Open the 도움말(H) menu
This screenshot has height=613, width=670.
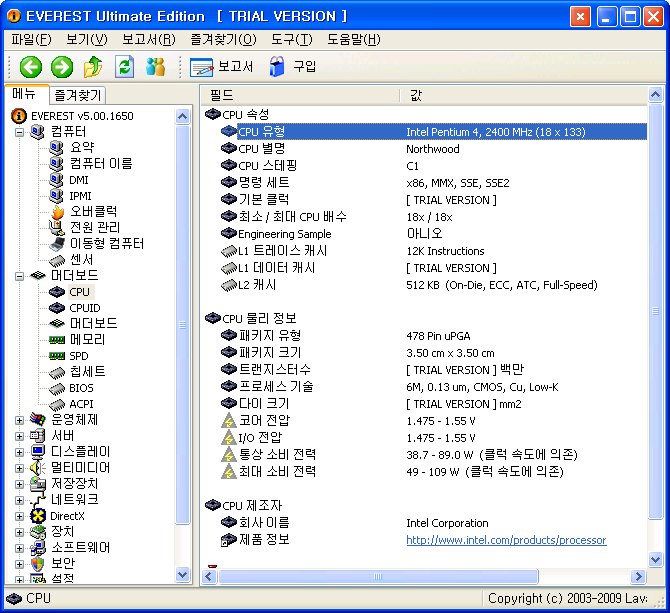354,40
